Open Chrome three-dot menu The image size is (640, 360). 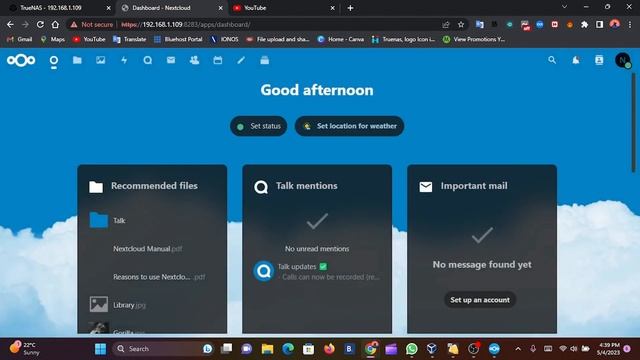(x=630, y=24)
